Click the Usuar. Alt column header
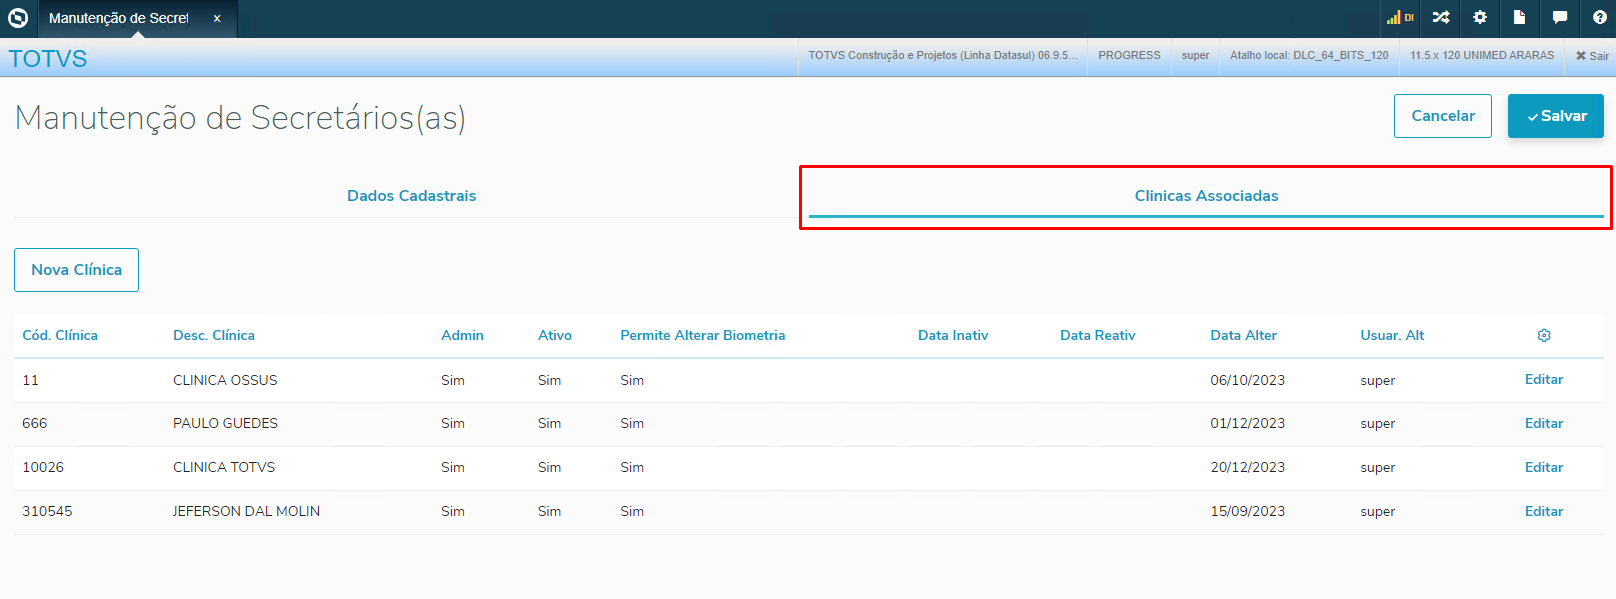The width and height of the screenshot is (1616, 599). pyautogui.click(x=1392, y=335)
